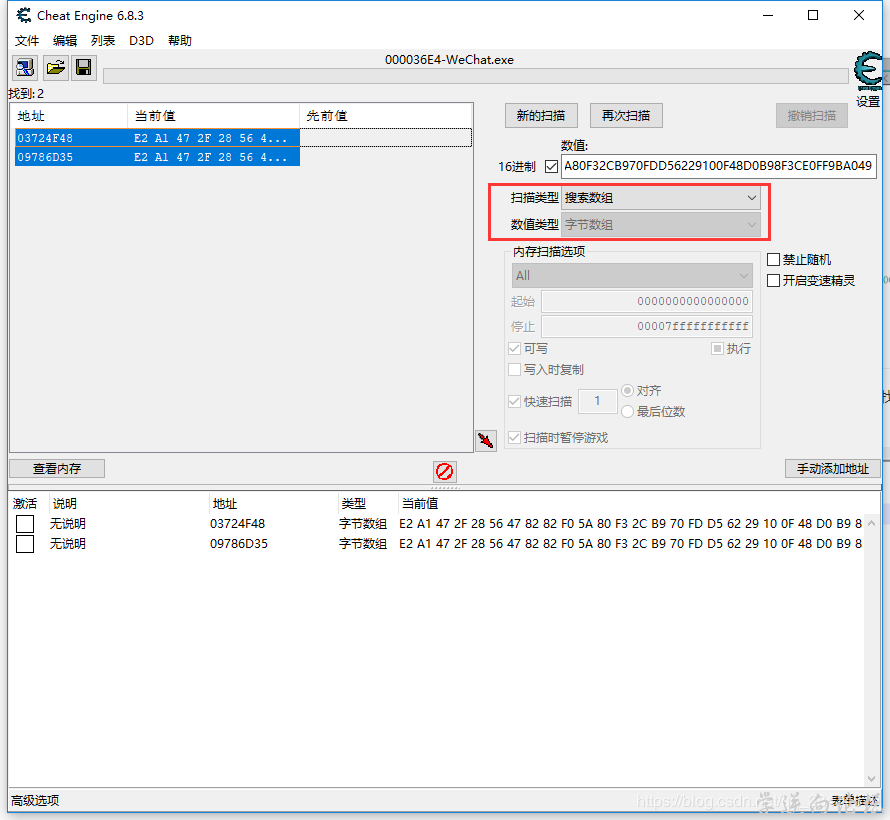890x820 pixels.
Task: Open 高级选项 in status bar
Action: [x=35, y=801]
